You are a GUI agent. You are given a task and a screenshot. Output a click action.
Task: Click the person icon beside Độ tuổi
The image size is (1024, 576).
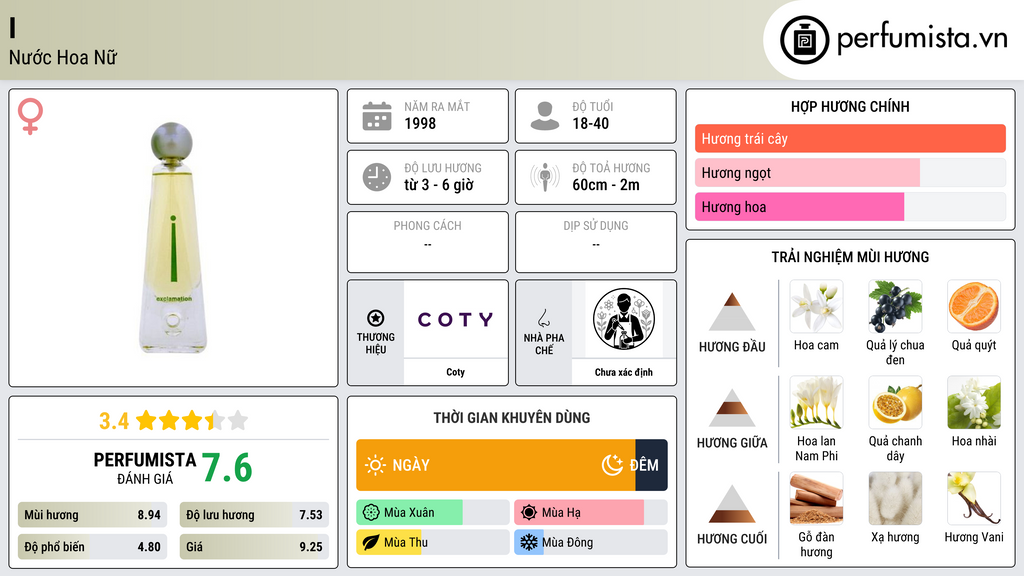(x=545, y=116)
